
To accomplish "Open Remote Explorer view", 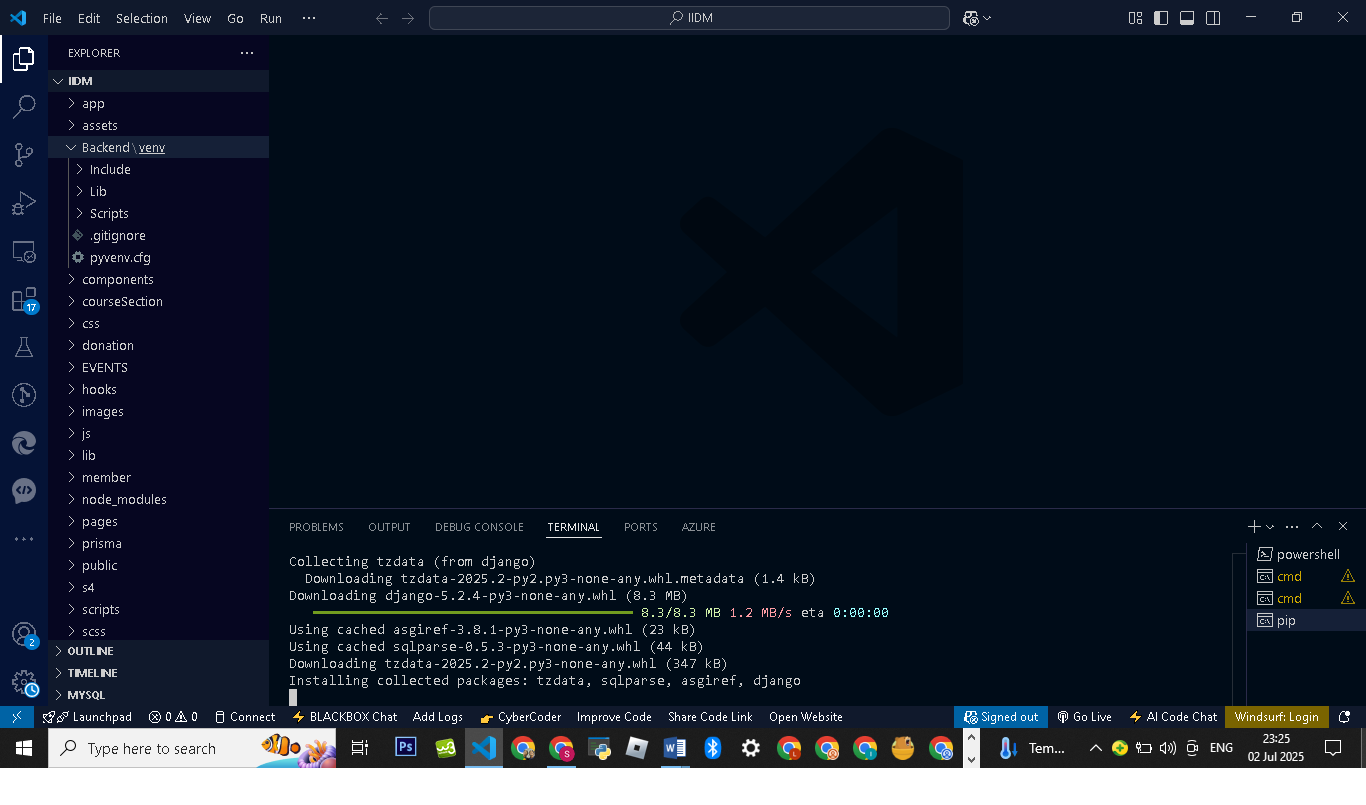I will point(24,252).
